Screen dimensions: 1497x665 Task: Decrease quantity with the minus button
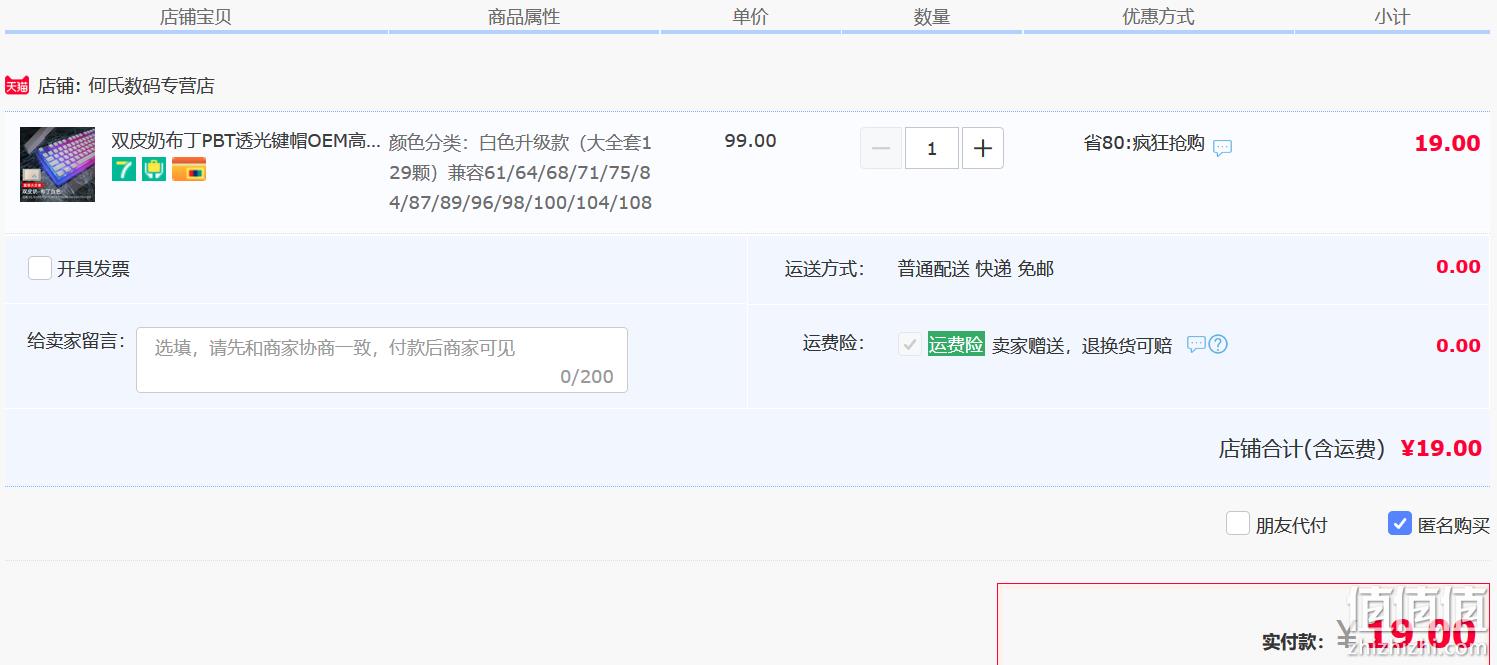(x=881, y=148)
